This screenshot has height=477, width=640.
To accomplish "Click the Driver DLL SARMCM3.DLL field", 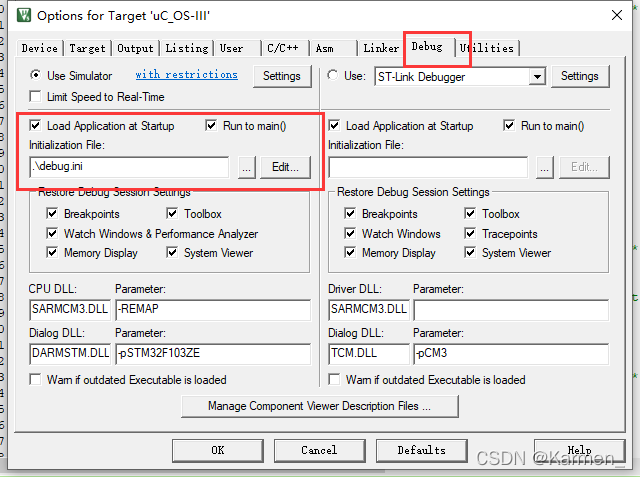I will point(369,310).
